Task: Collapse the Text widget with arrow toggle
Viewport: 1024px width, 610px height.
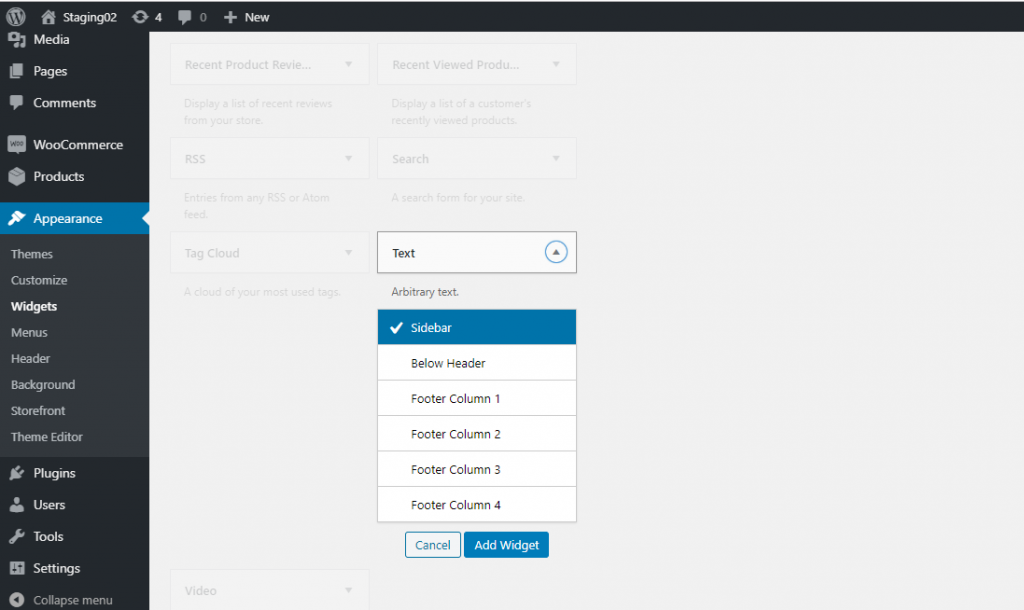Action: [556, 252]
